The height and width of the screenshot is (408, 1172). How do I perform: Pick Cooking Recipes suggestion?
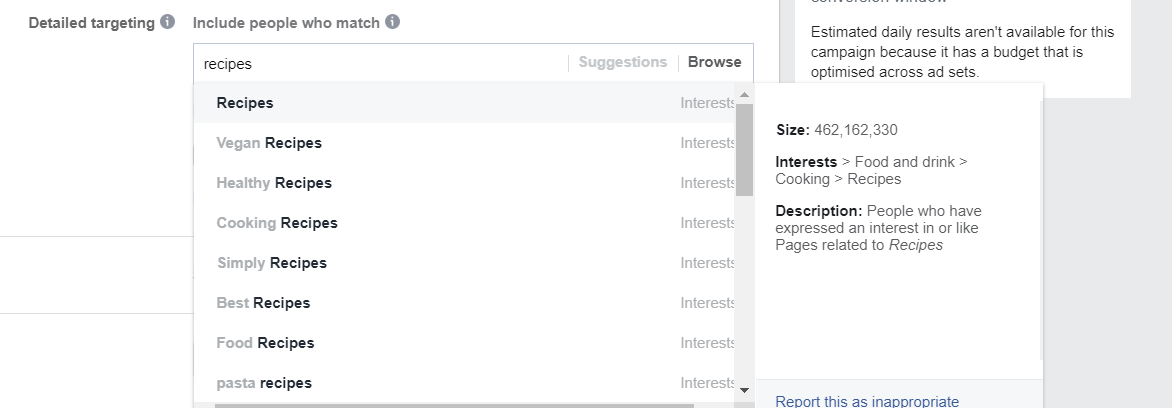coord(464,223)
